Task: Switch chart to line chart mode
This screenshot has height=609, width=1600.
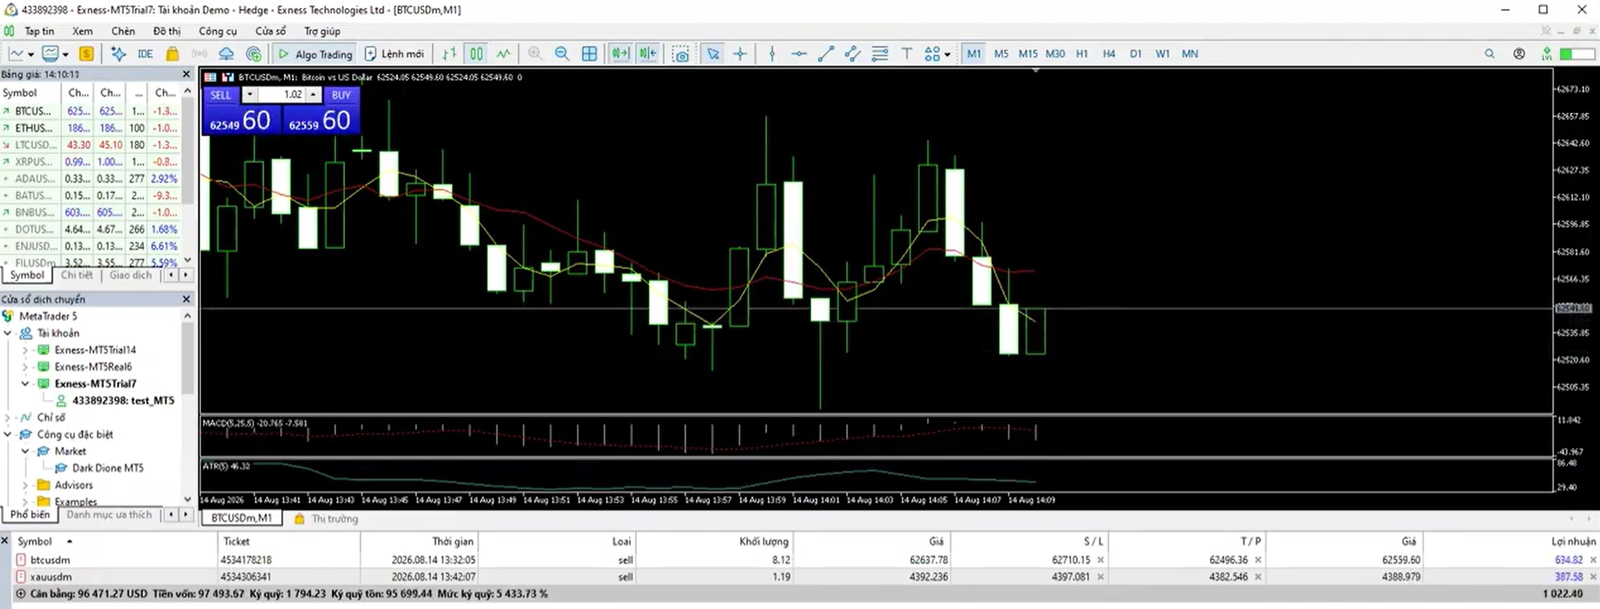Action: pos(504,54)
